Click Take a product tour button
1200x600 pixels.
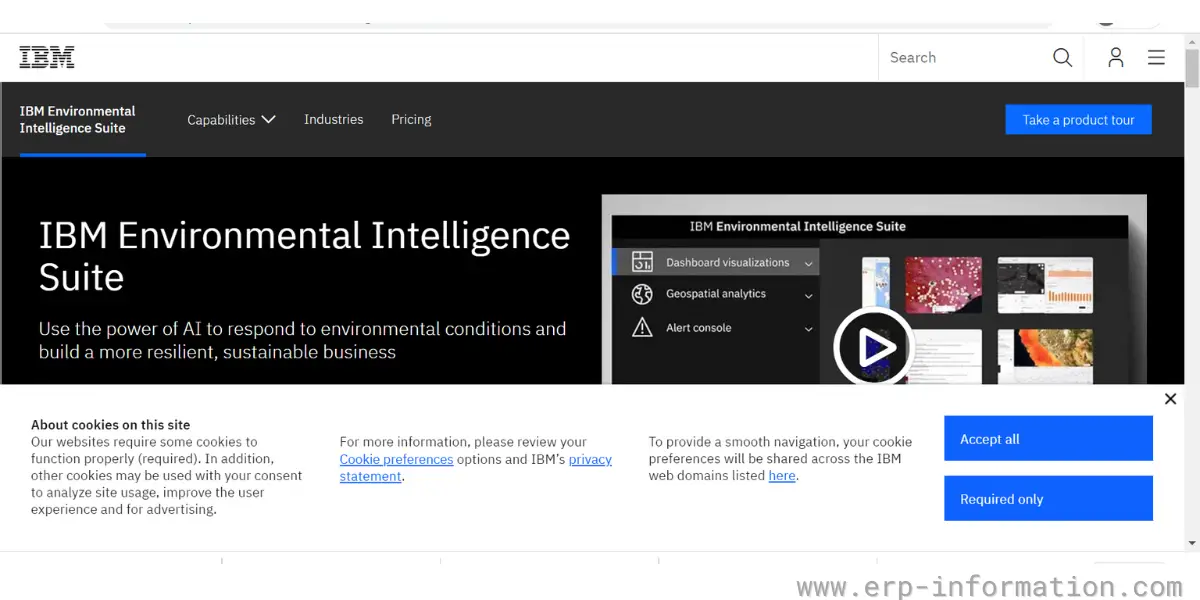[1078, 120]
